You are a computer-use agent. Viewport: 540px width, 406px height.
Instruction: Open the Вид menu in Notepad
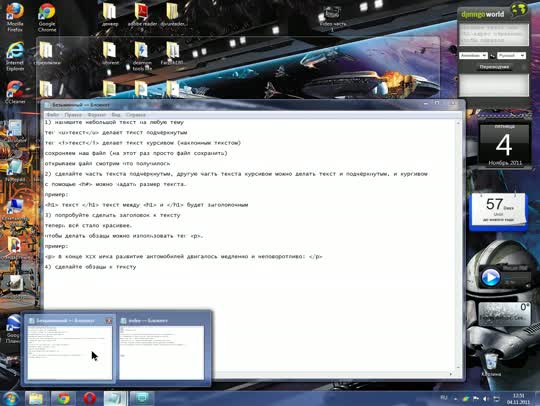(116, 115)
